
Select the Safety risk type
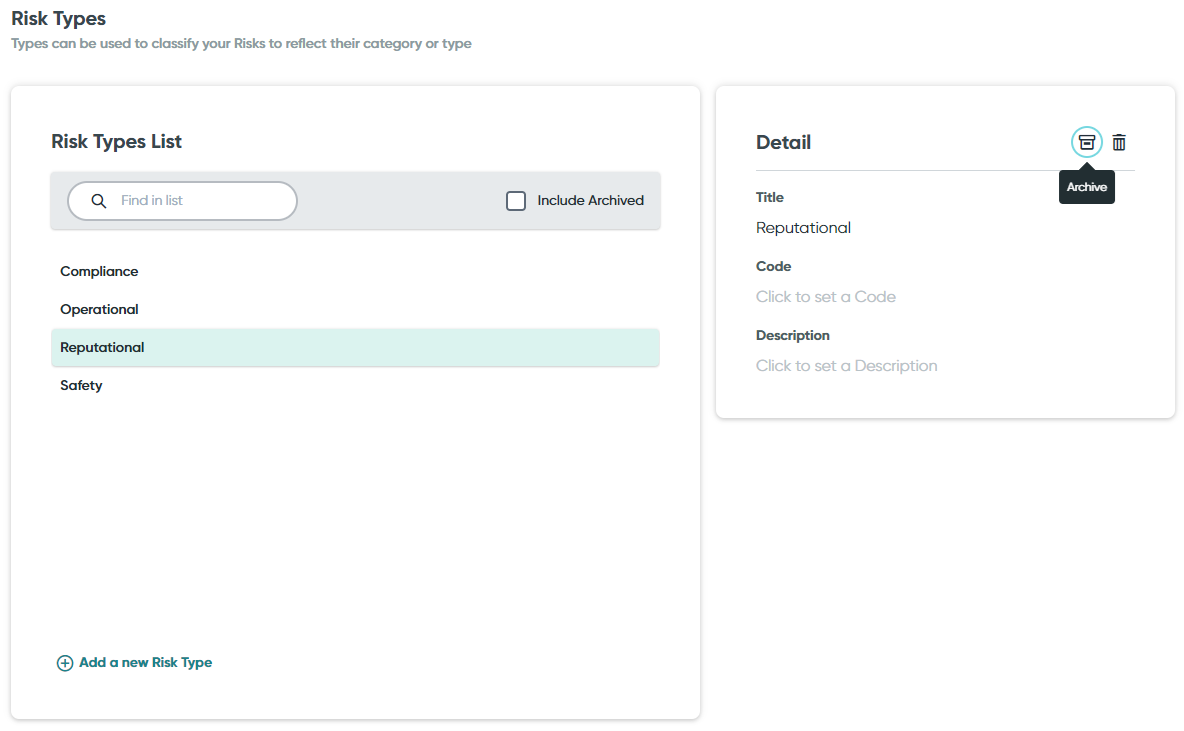pyautogui.click(x=355, y=385)
